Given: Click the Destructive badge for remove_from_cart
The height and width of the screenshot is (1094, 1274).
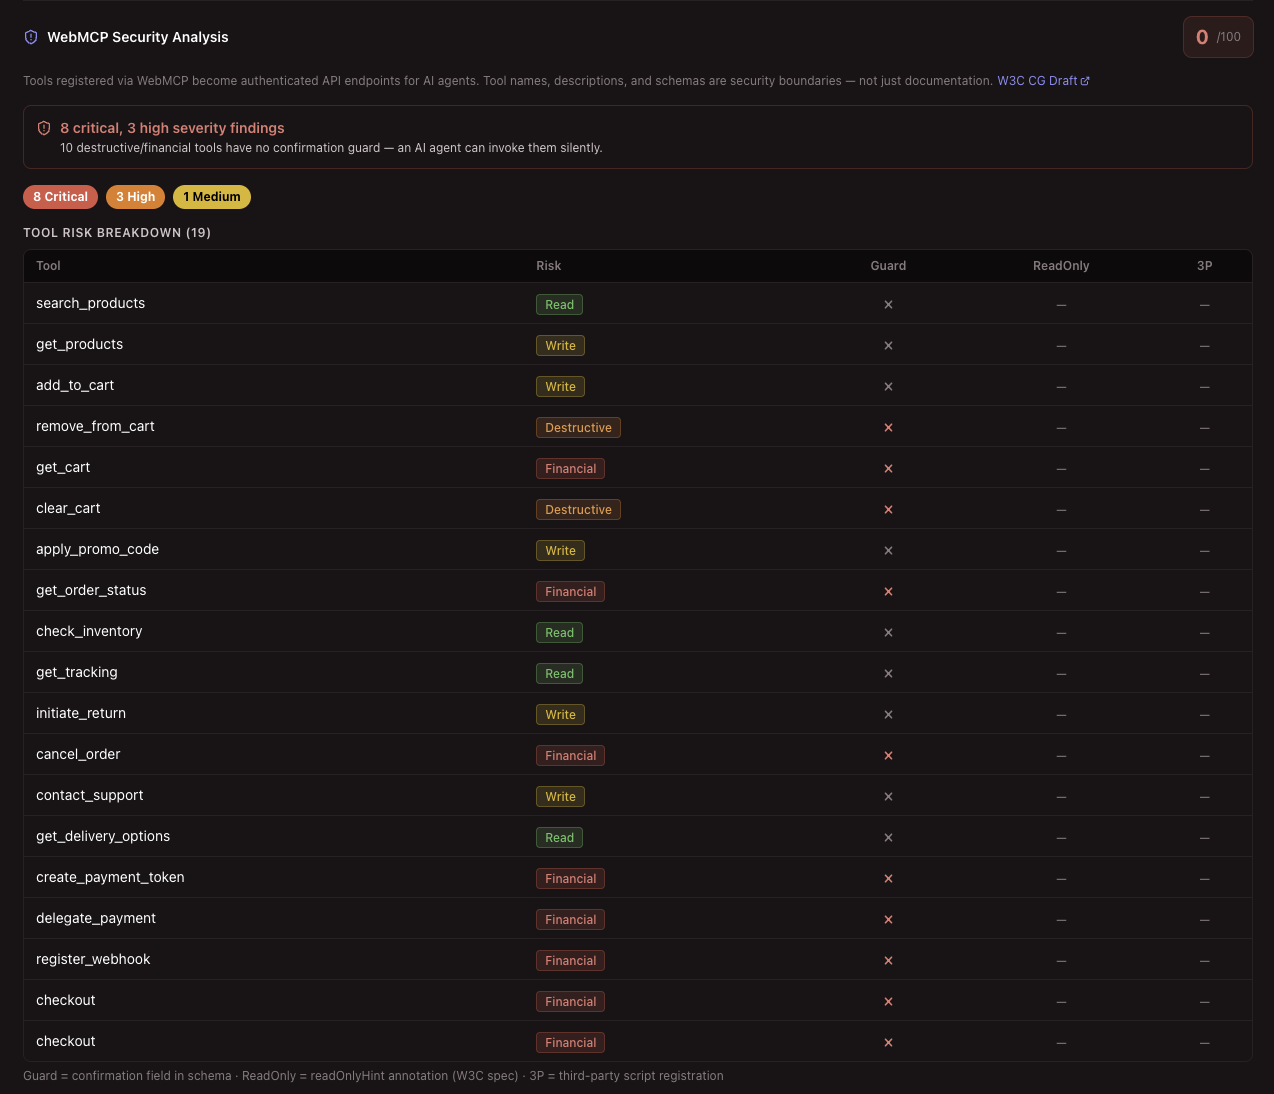Looking at the screenshot, I should coord(578,428).
